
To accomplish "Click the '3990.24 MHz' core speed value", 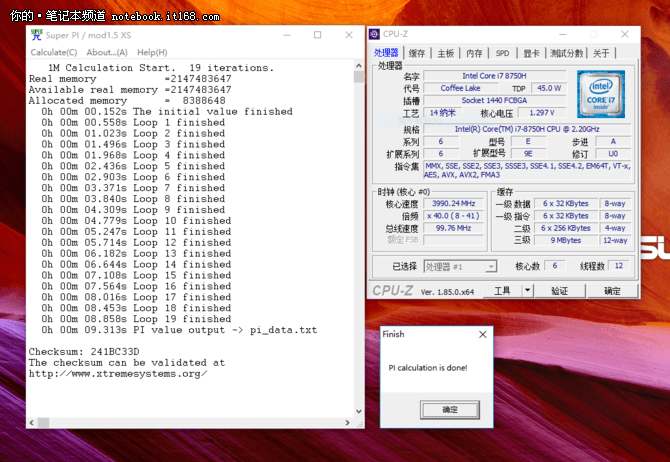I will [453, 203].
